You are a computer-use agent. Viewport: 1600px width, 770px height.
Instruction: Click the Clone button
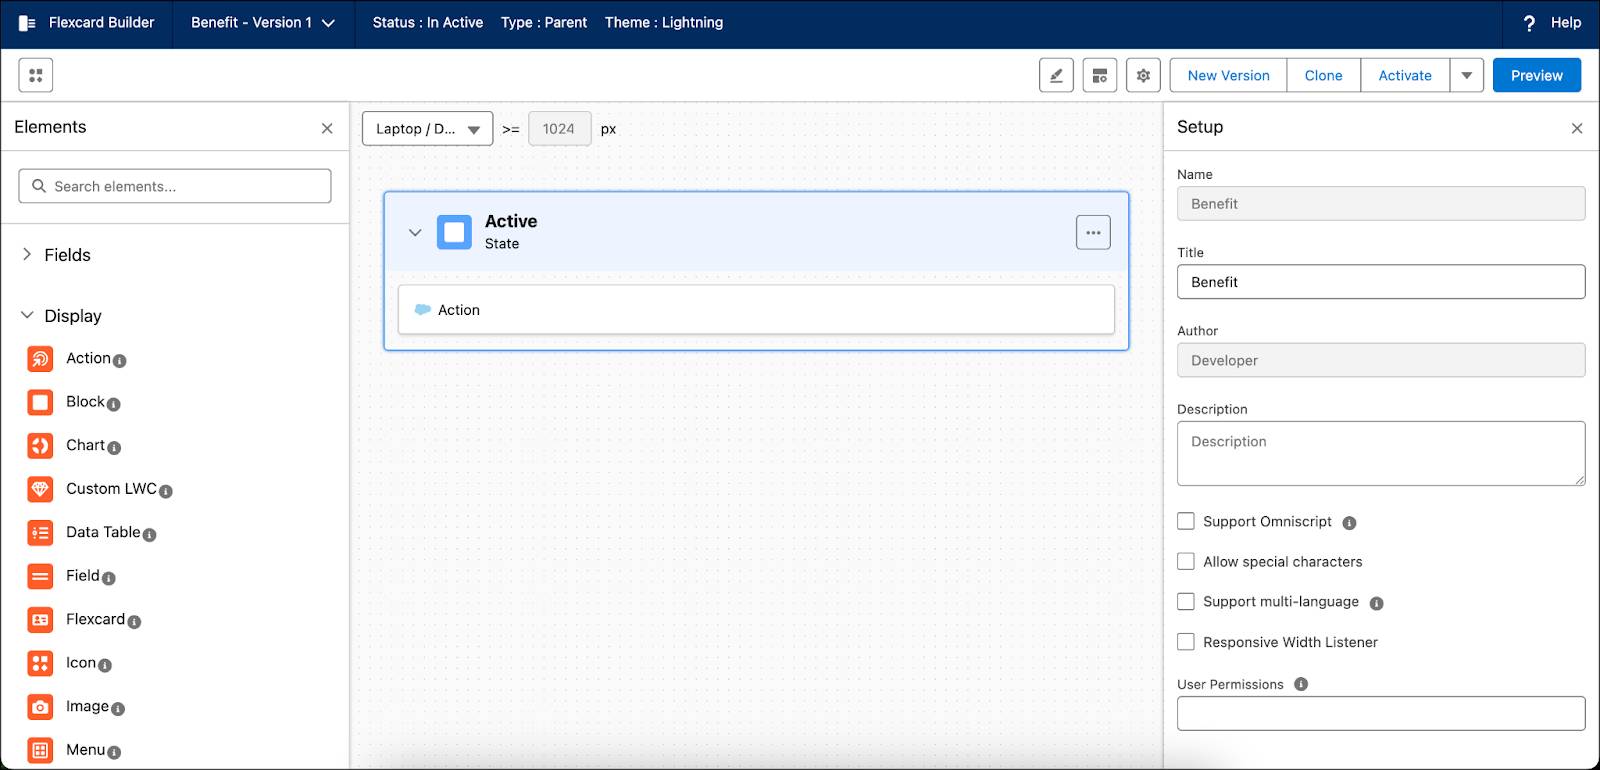tap(1323, 75)
